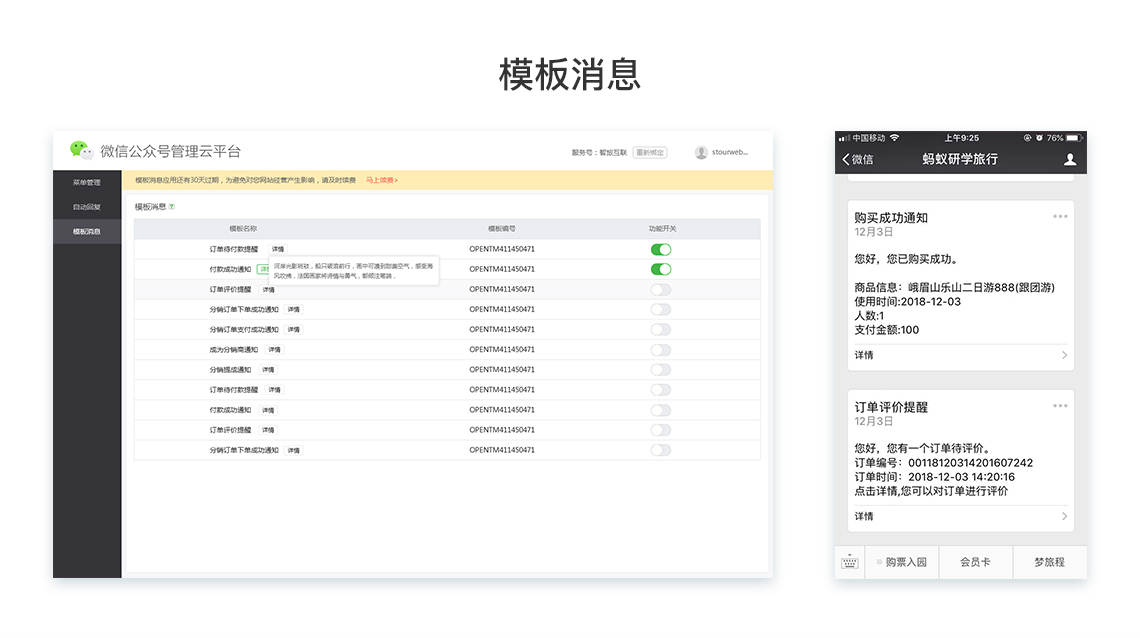Screen dimensions: 1140x638
Task: Enable the 分销提成通知 toggle
Action: (x=661, y=370)
